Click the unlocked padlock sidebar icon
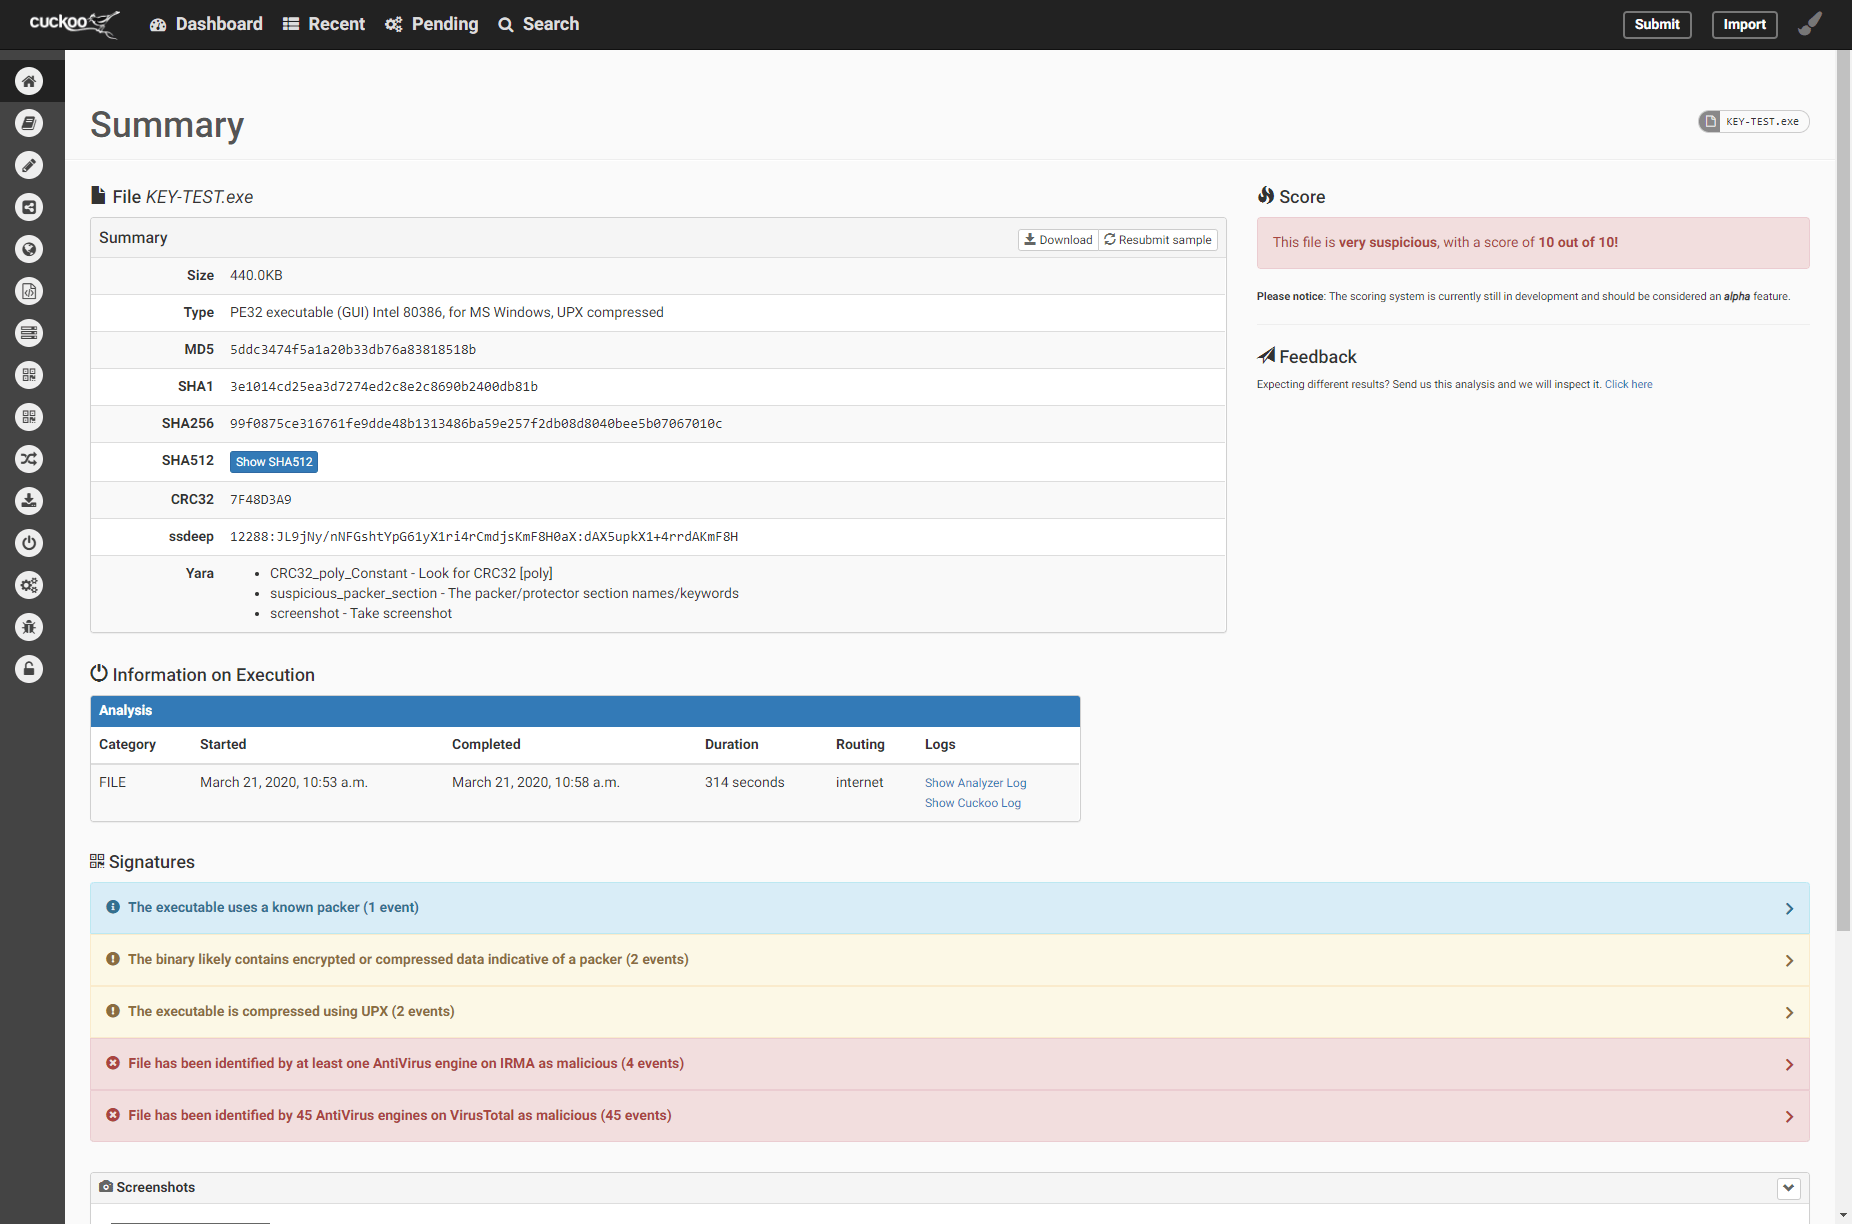 (29, 669)
